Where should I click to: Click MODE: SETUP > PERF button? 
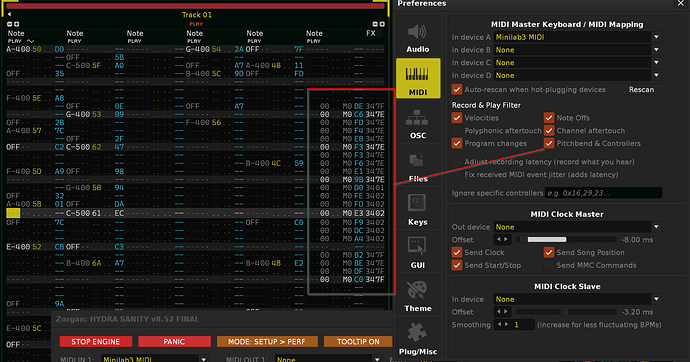(267, 342)
